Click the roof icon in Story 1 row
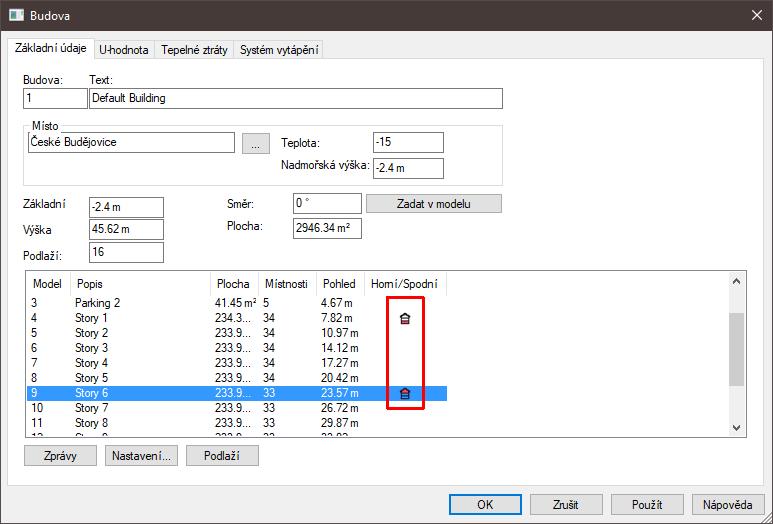This screenshot has height=524, width=773. point(405,318)
